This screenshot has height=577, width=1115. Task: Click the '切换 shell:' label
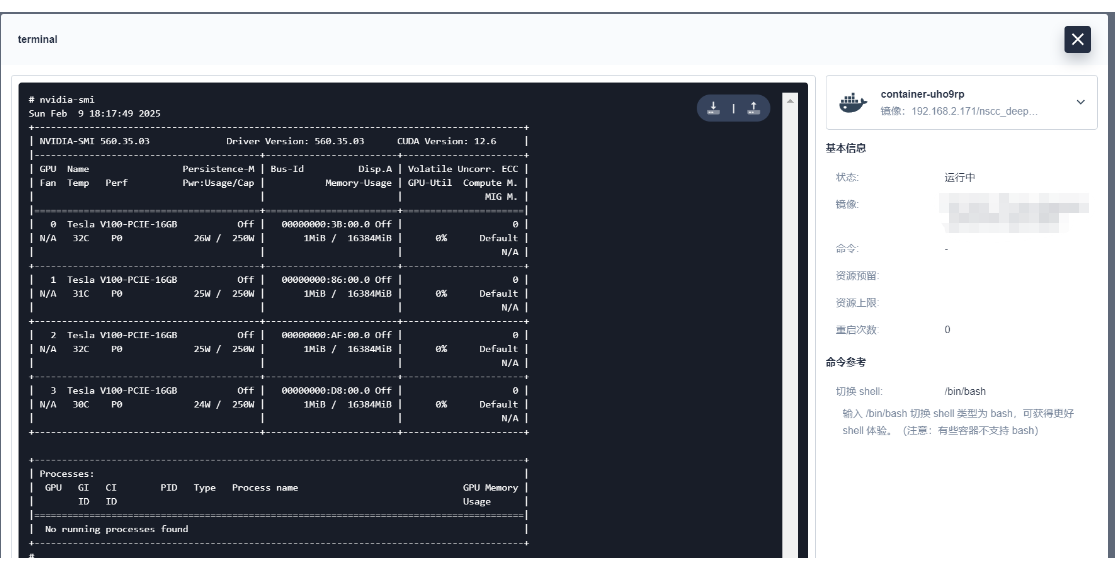click(859, 391)
